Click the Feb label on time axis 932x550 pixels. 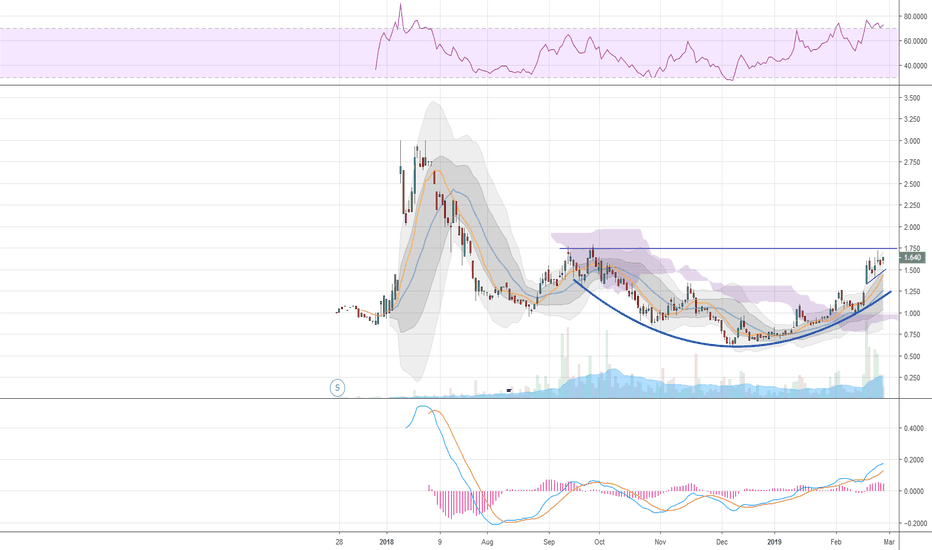click(836, 542)
